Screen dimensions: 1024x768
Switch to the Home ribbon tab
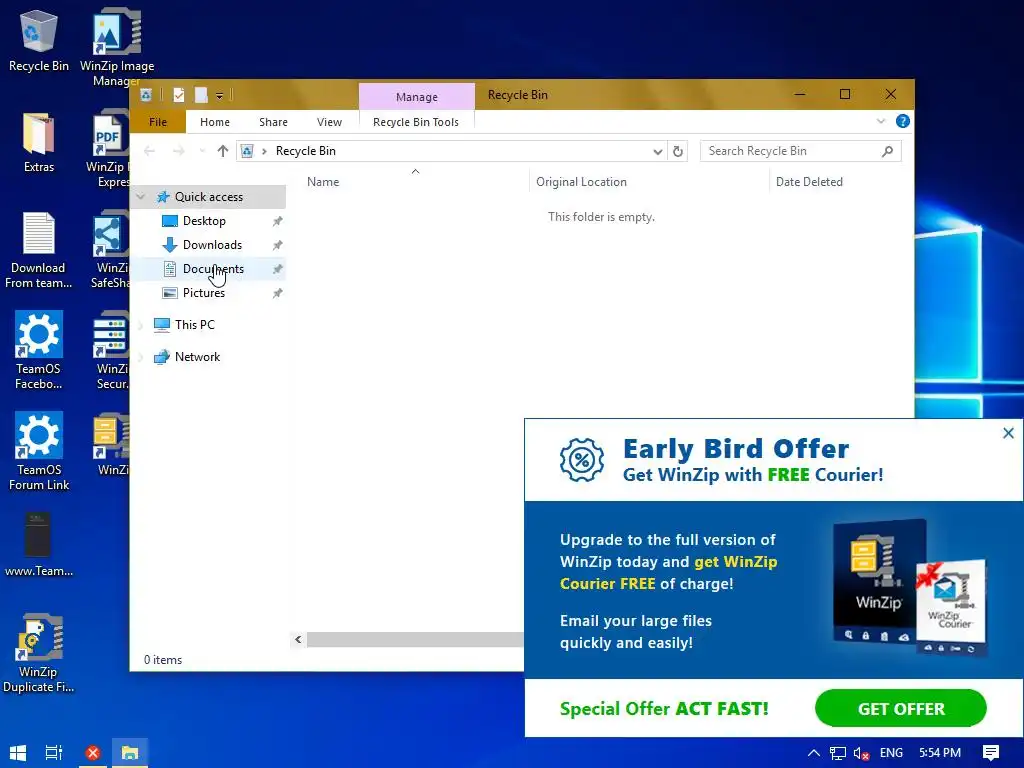[215, 122]
